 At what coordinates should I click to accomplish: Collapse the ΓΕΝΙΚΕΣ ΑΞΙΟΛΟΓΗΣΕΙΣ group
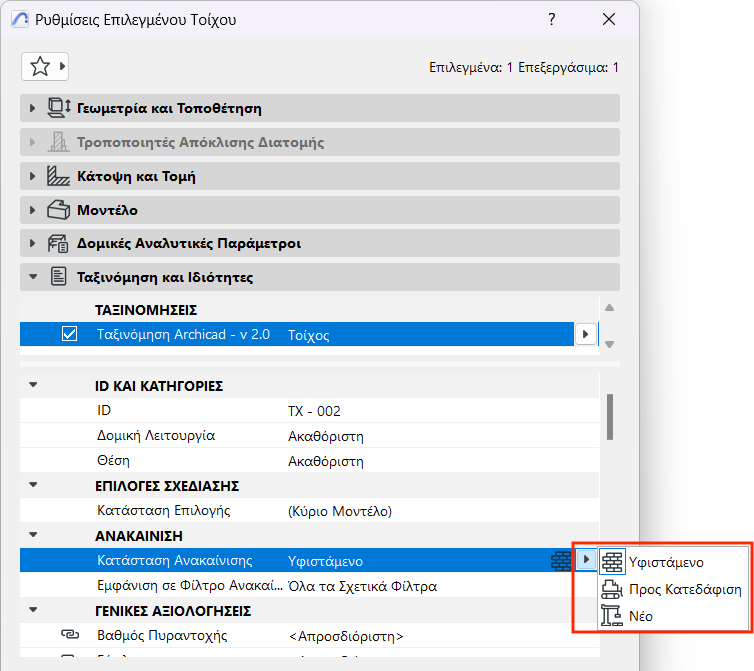click(33, 610)
